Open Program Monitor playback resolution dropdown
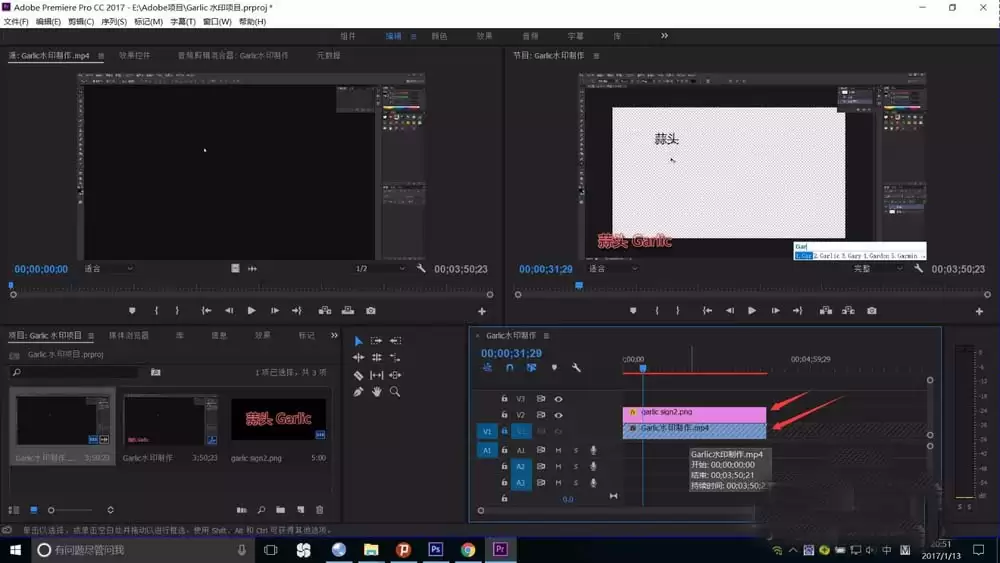 [x=875, y=269]
